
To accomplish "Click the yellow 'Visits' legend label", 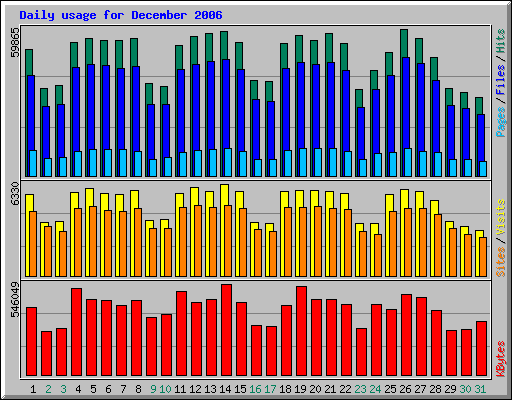I will point(501,217).
